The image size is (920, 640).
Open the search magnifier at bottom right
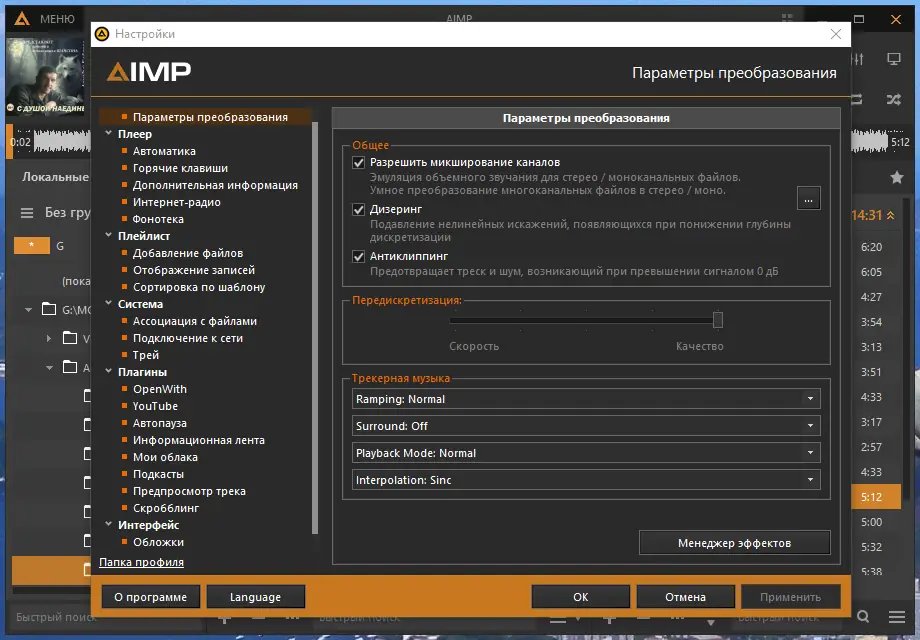click(863, 617)
